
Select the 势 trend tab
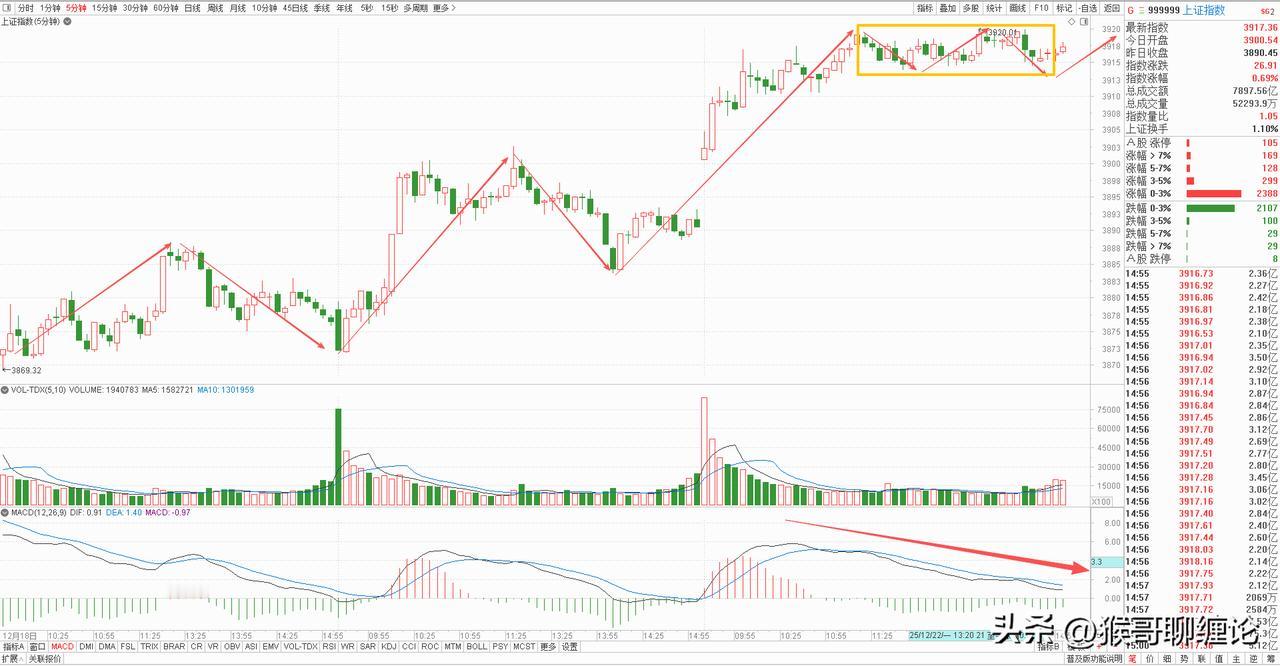click(1184, 659)
